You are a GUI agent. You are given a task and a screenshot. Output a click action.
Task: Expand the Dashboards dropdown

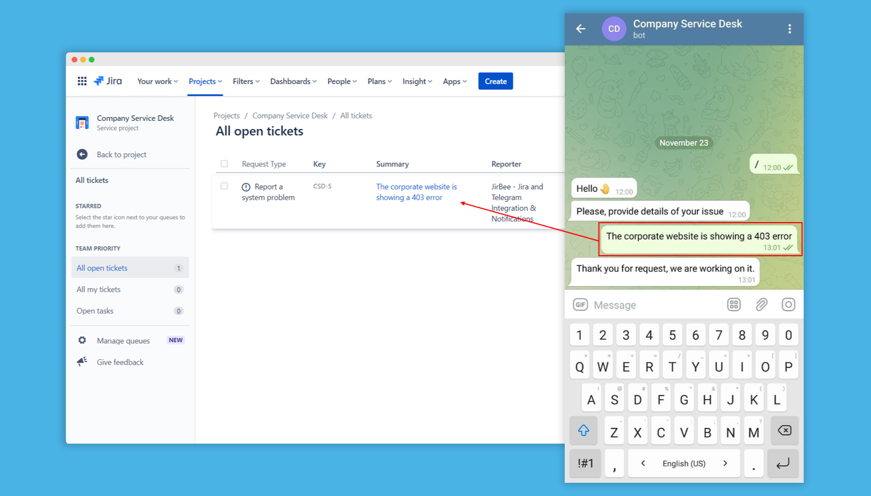293,81
